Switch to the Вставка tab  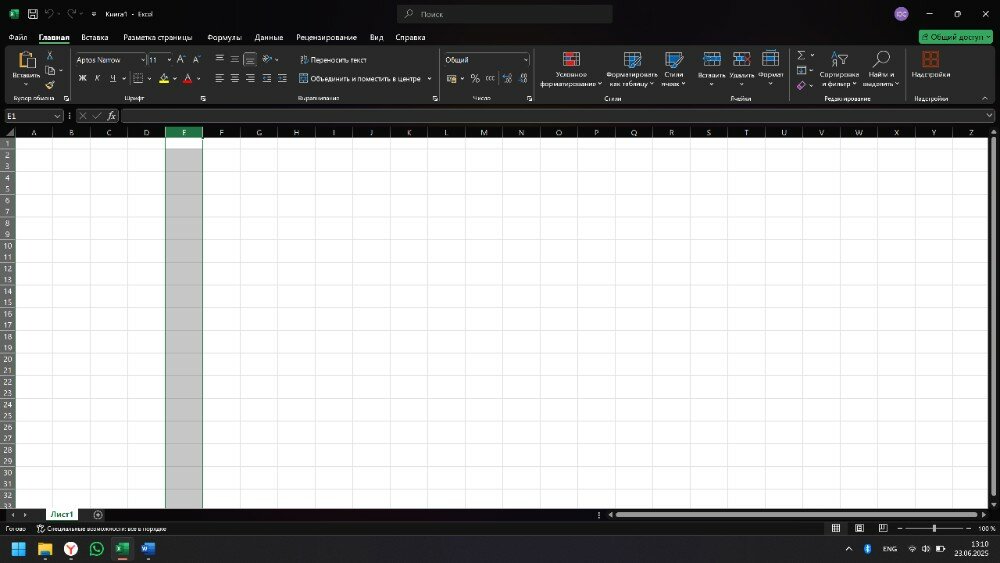tap(94, 37)
